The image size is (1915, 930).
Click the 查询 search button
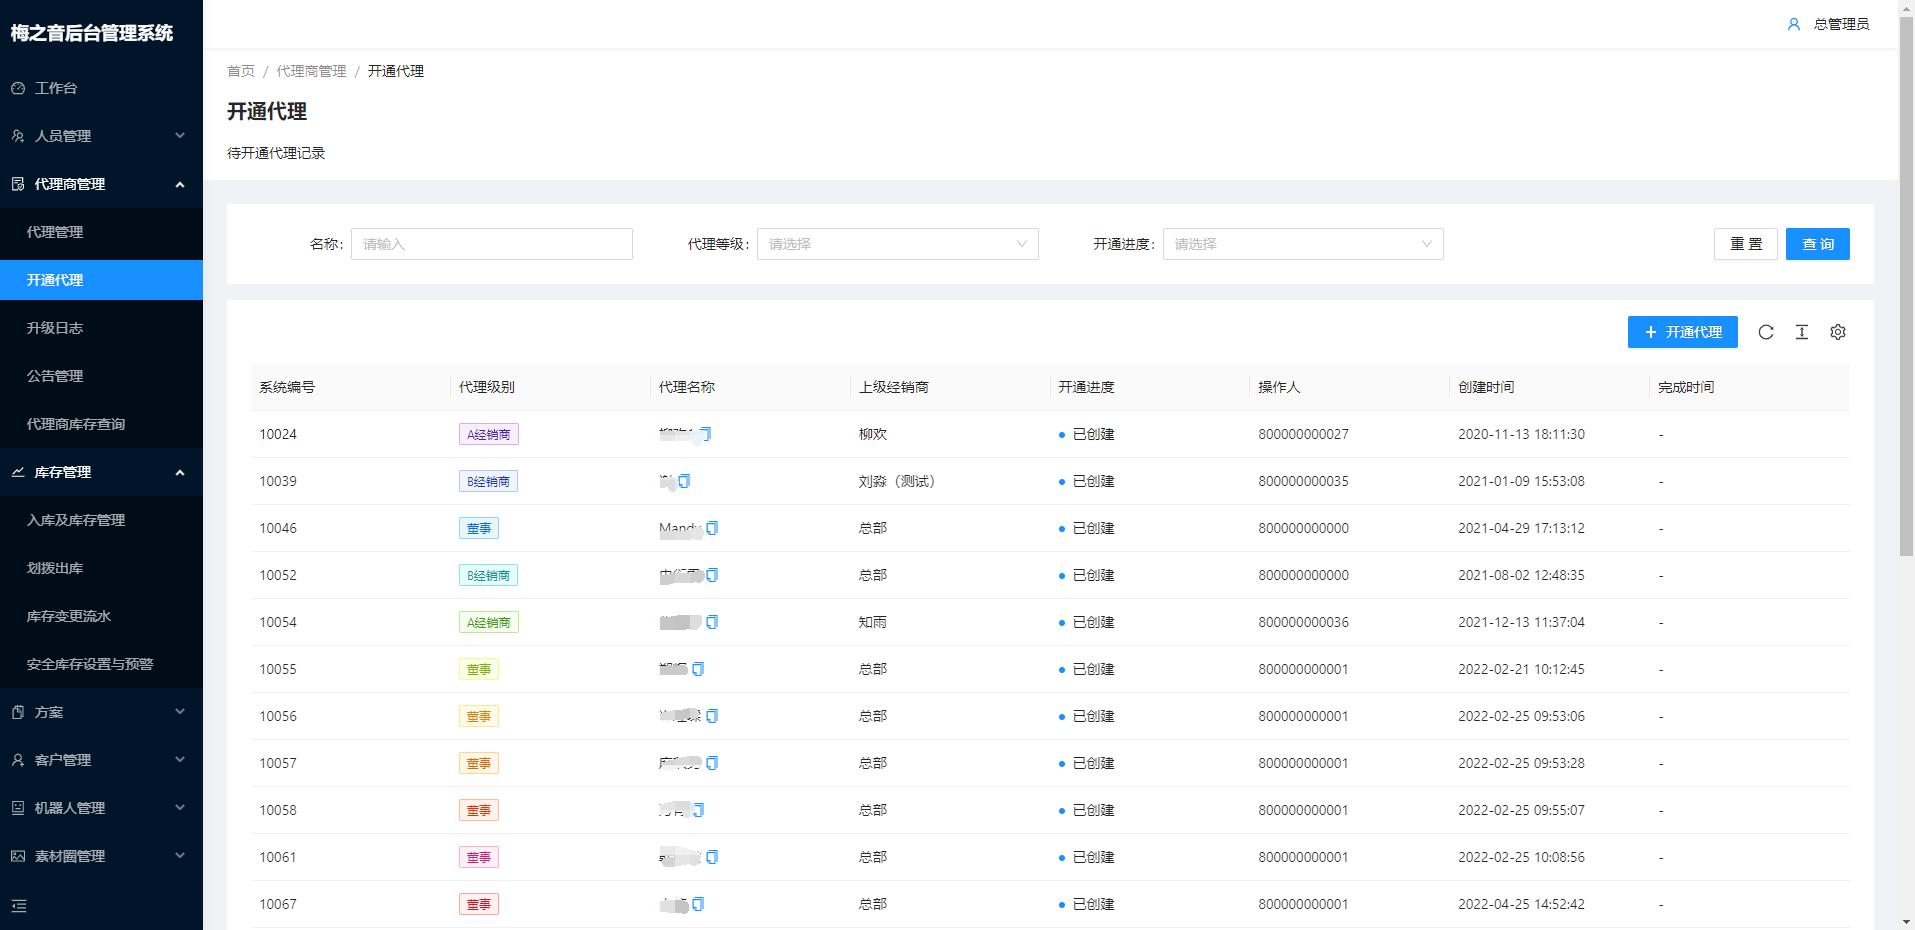[1817, 244]
